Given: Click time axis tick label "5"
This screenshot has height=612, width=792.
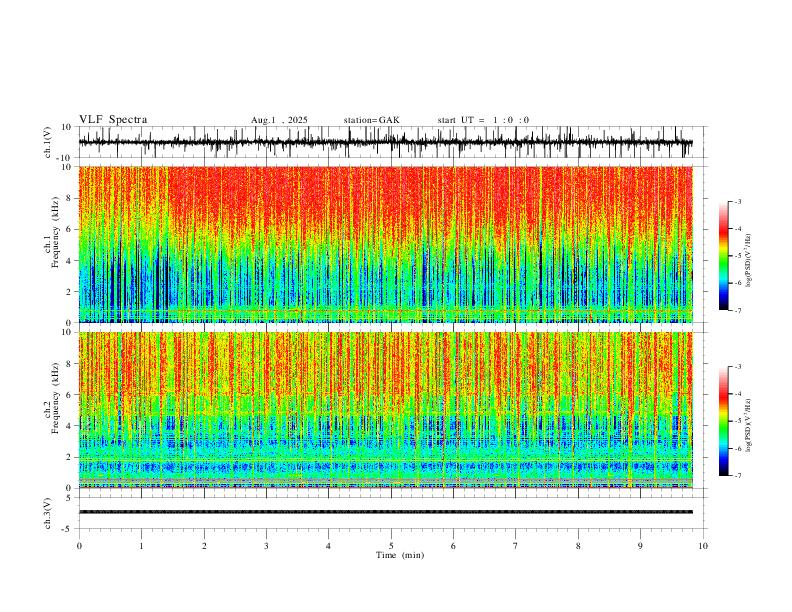Looking at the screenshot, I should pos(391,546).
